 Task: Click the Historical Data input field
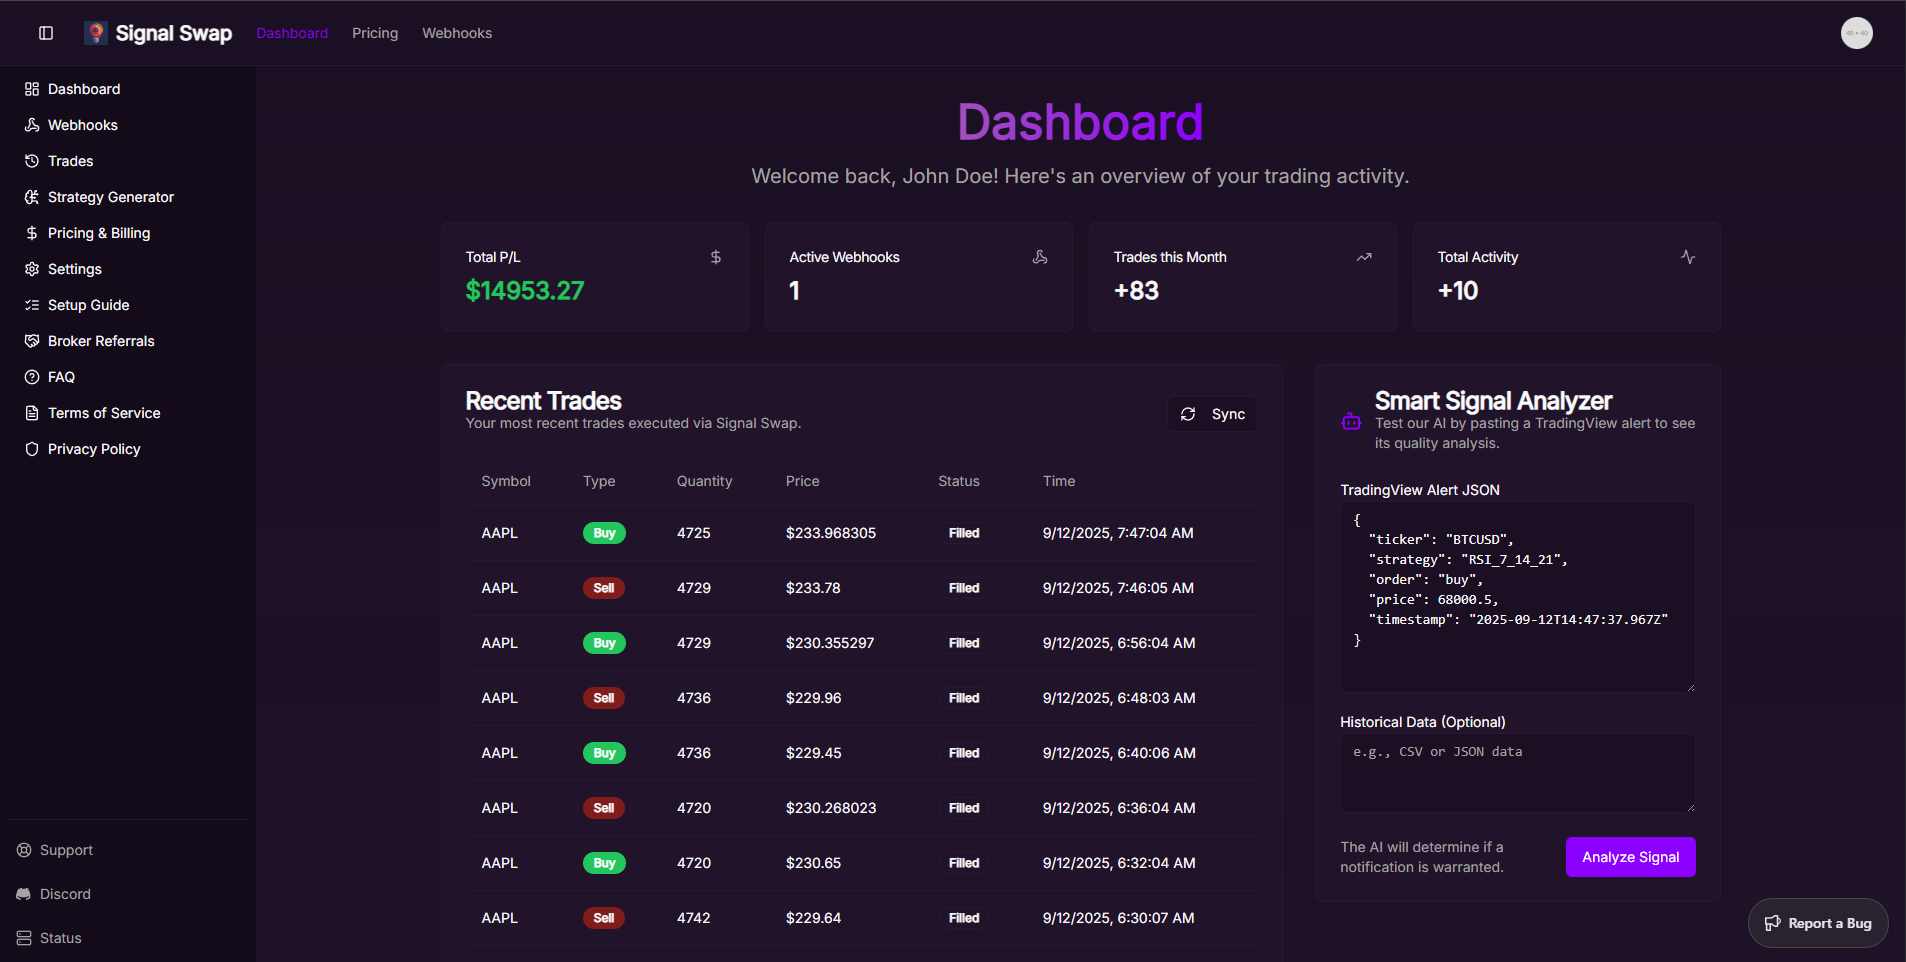click(x=1515, y=773)
